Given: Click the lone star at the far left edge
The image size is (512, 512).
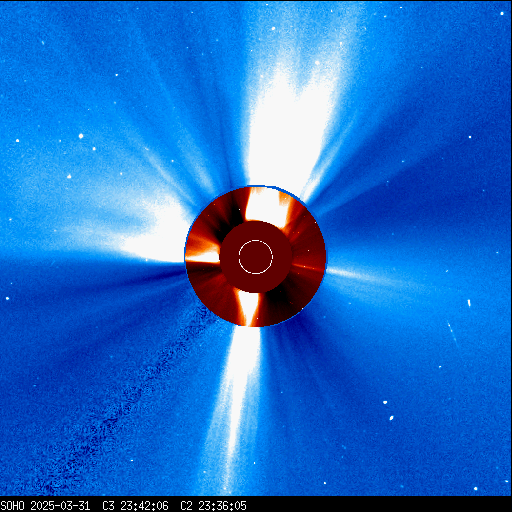Looking at the screenshot, I should [x=7, y=298].
